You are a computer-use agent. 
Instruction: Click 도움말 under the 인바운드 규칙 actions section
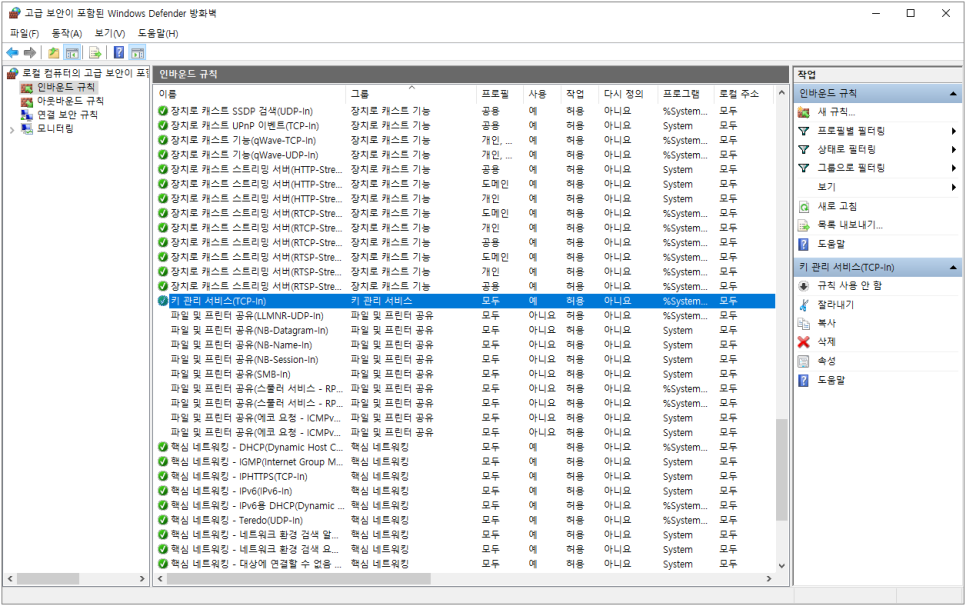(x=831, y=244)
